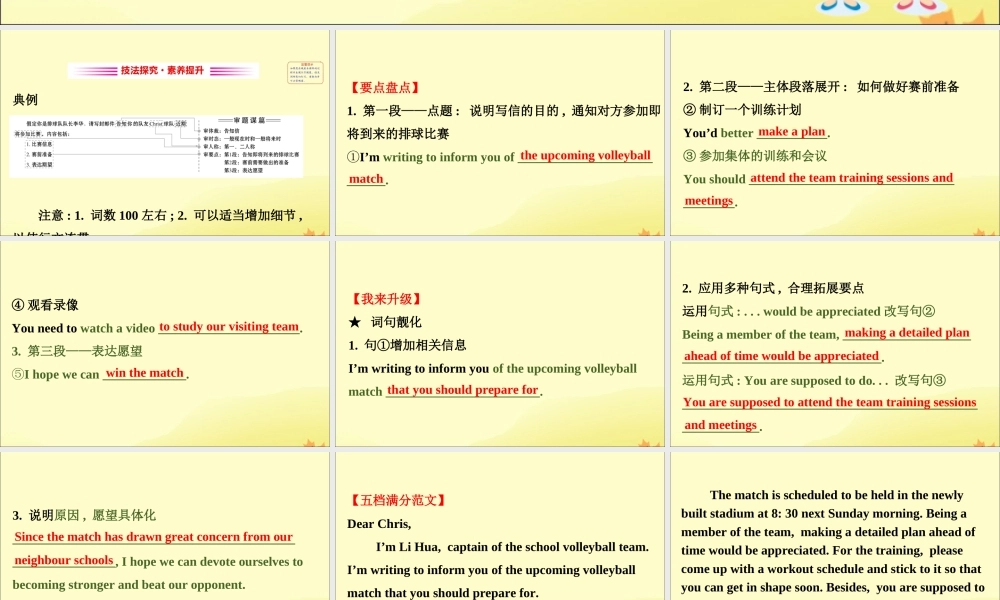Click the line 'match that you should prepare for.'
Screen dimensions: 1000x600
[x=443, y=593]
